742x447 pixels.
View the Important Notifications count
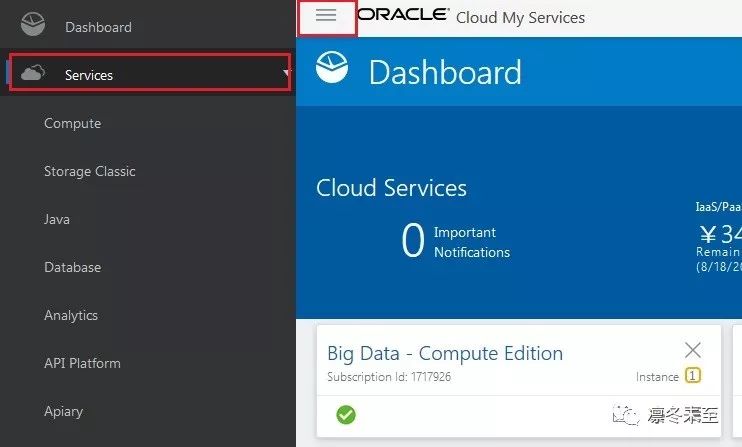pos(413,240)
